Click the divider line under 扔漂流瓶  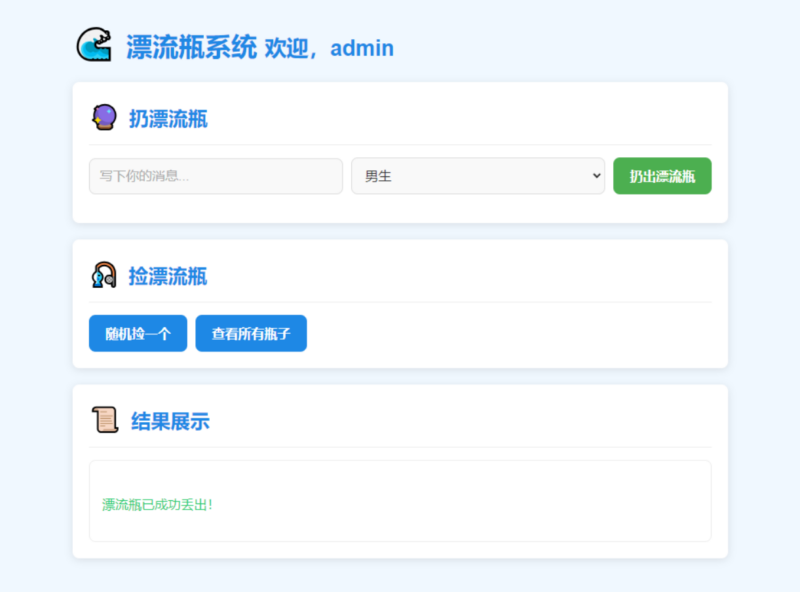pos(400,145)
